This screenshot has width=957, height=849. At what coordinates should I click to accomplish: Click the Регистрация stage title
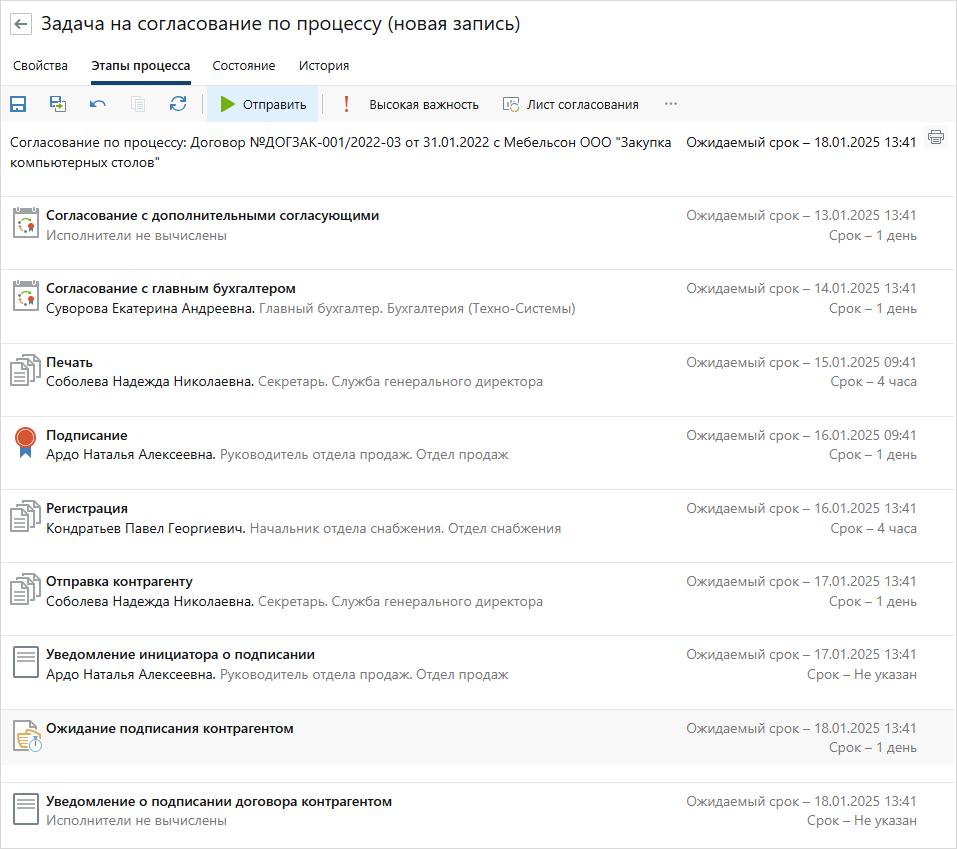(x=87, y=508)
